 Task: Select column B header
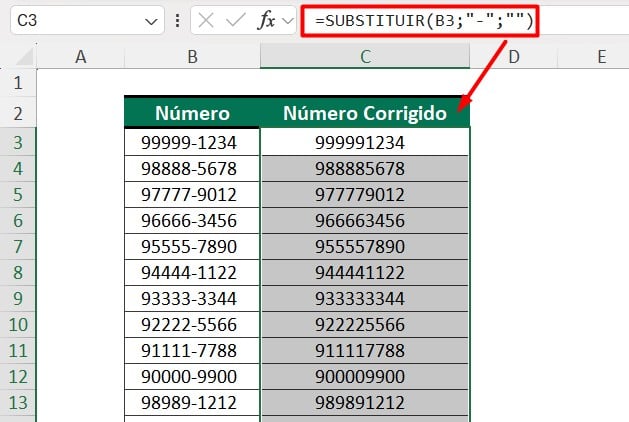[x=193, y=57]
